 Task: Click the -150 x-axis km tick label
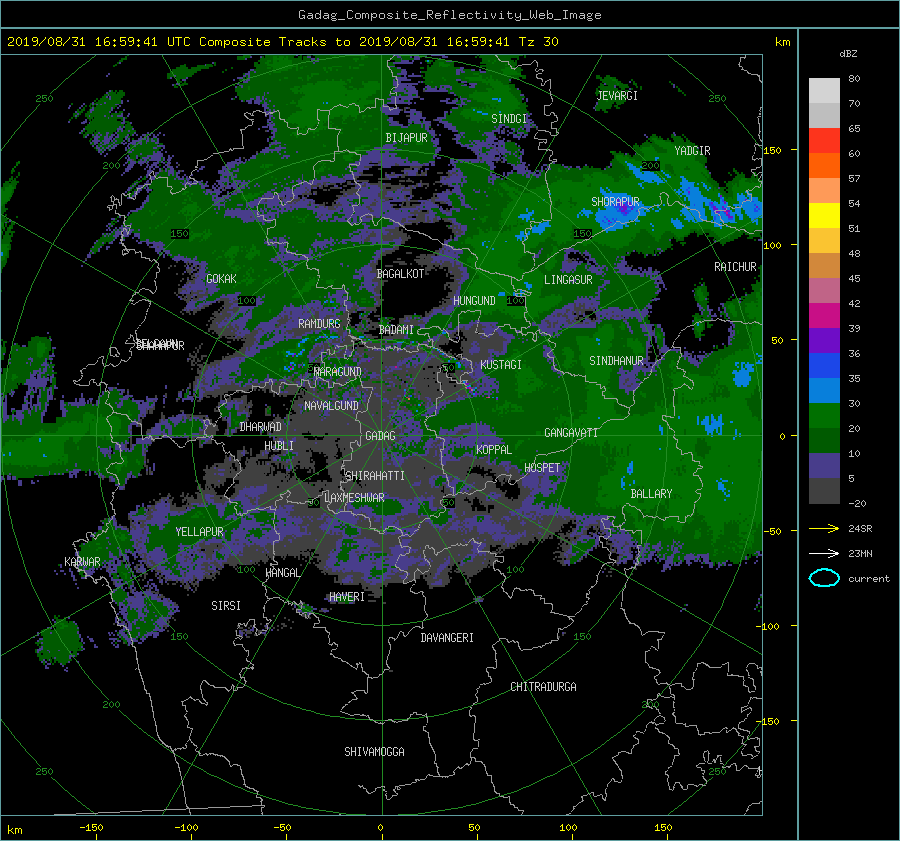[91, 828]
